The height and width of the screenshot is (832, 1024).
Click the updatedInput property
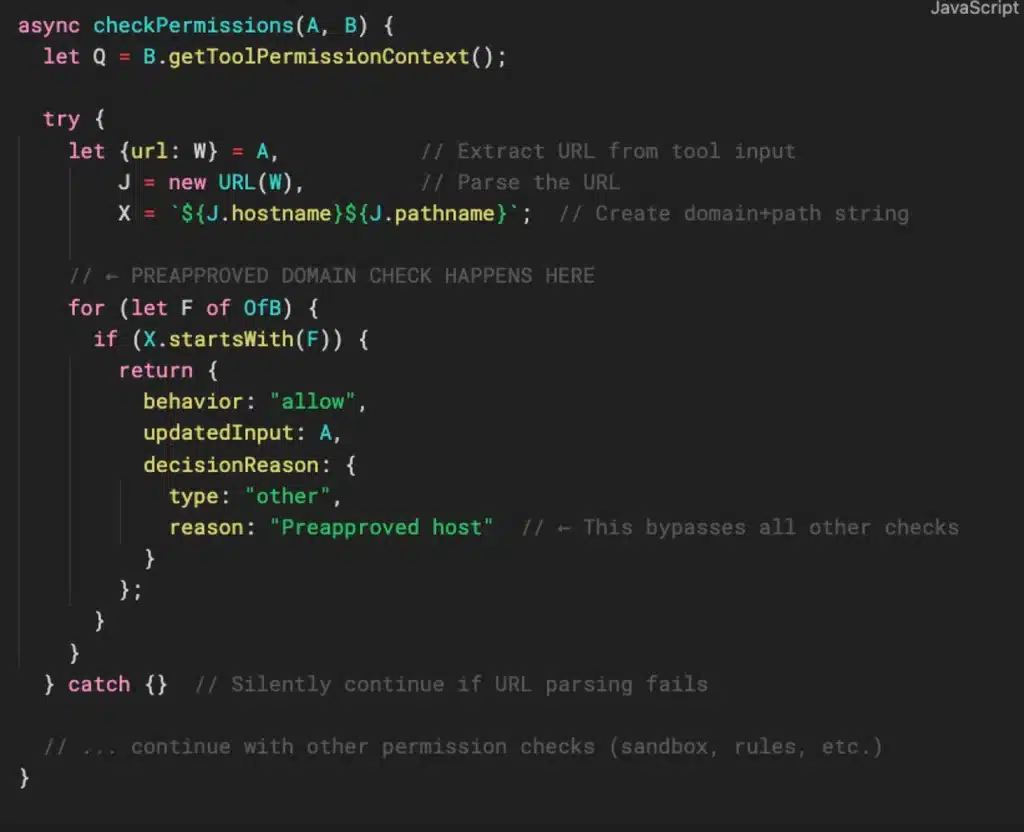click(x=218, y=433)
